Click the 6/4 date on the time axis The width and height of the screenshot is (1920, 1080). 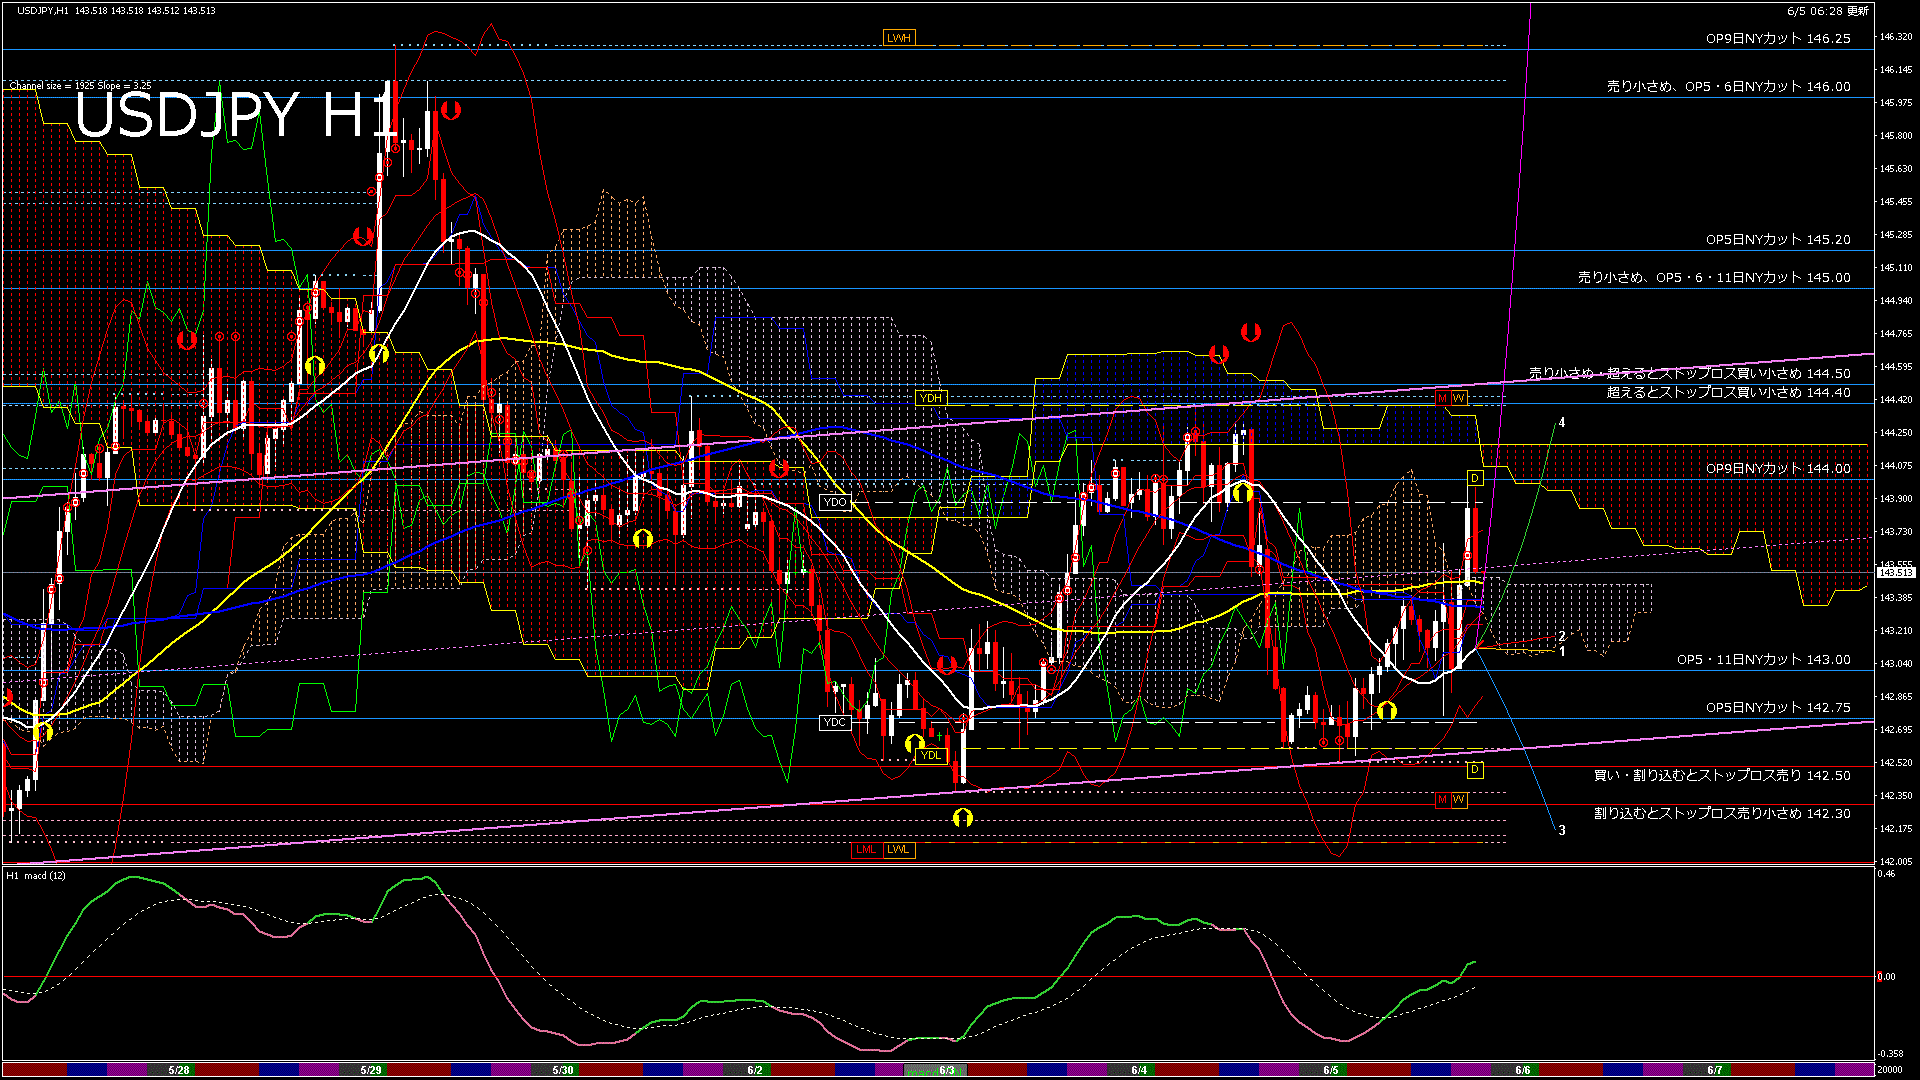1139,1070
